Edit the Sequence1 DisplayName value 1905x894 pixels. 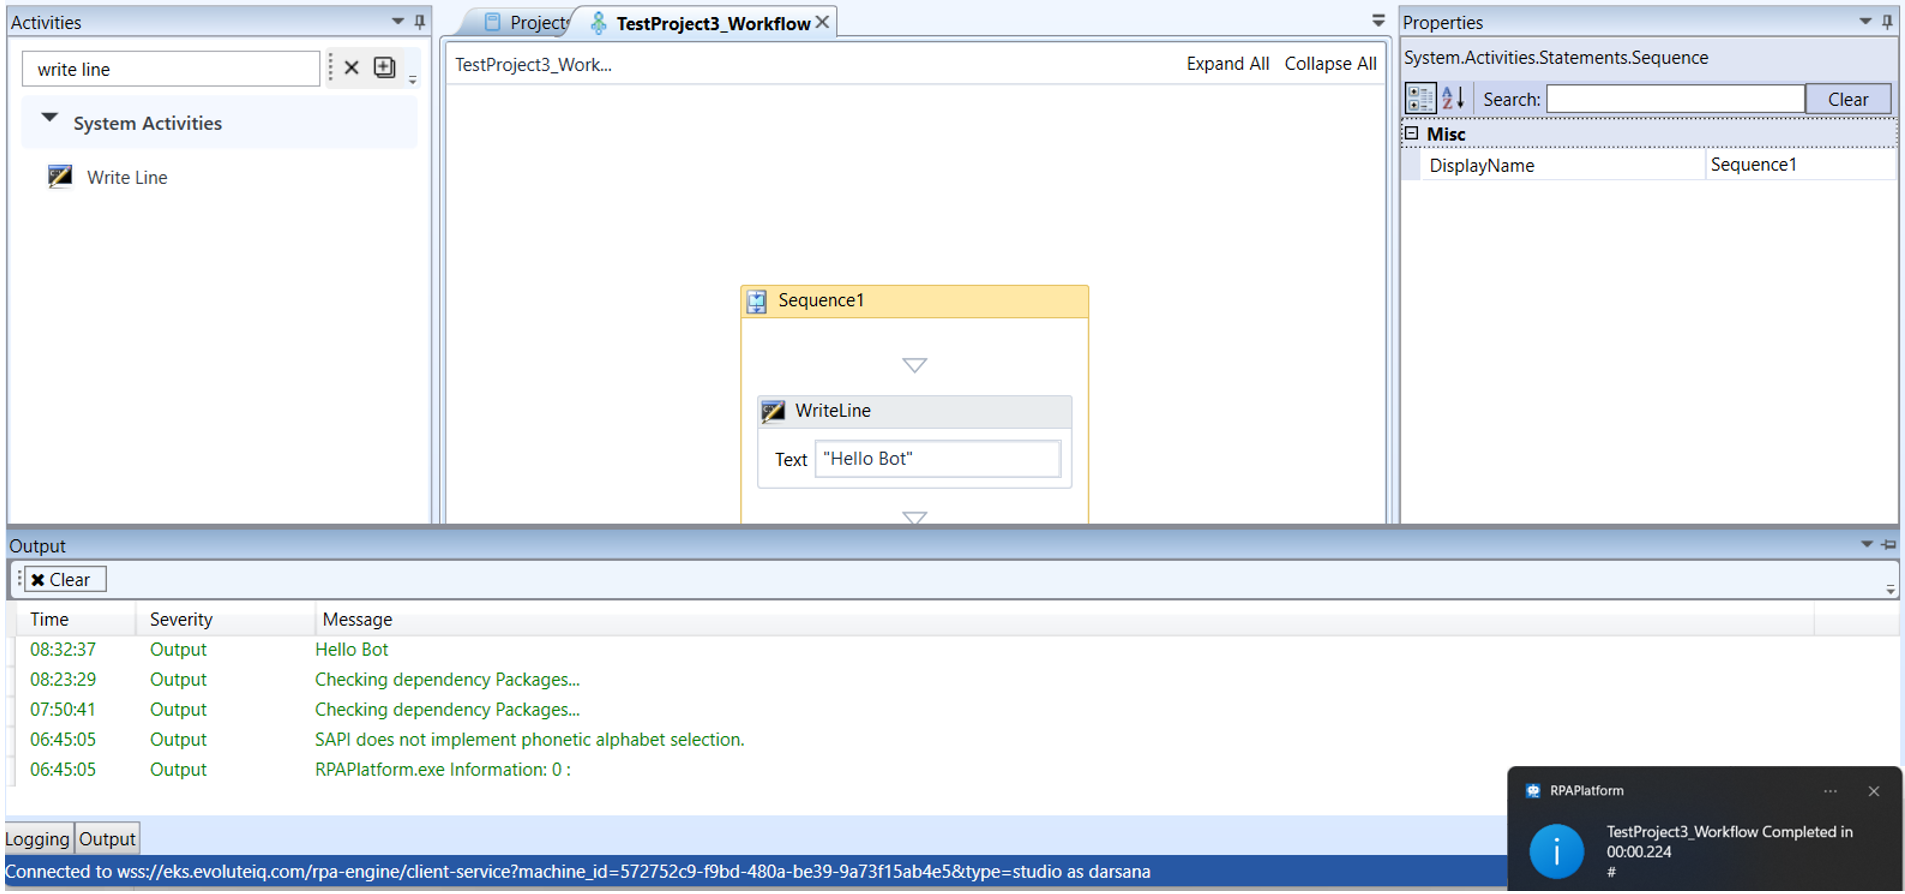click(x=1799, y=165)
